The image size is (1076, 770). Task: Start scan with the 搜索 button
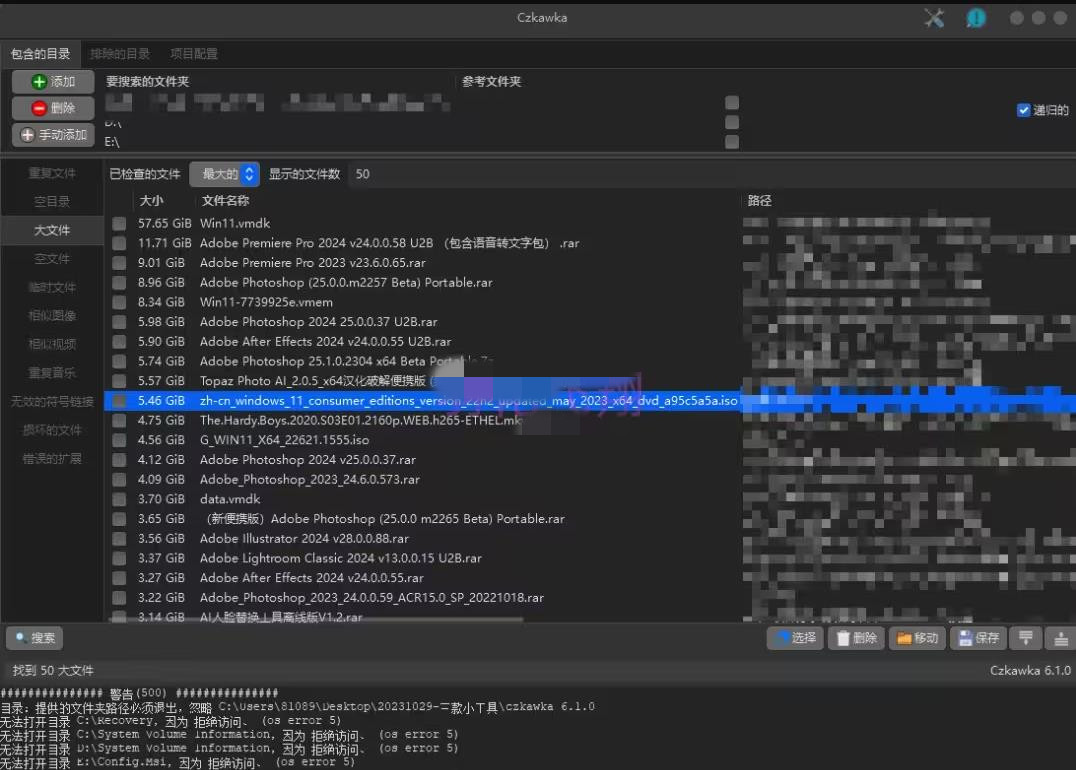coord(35,638)
